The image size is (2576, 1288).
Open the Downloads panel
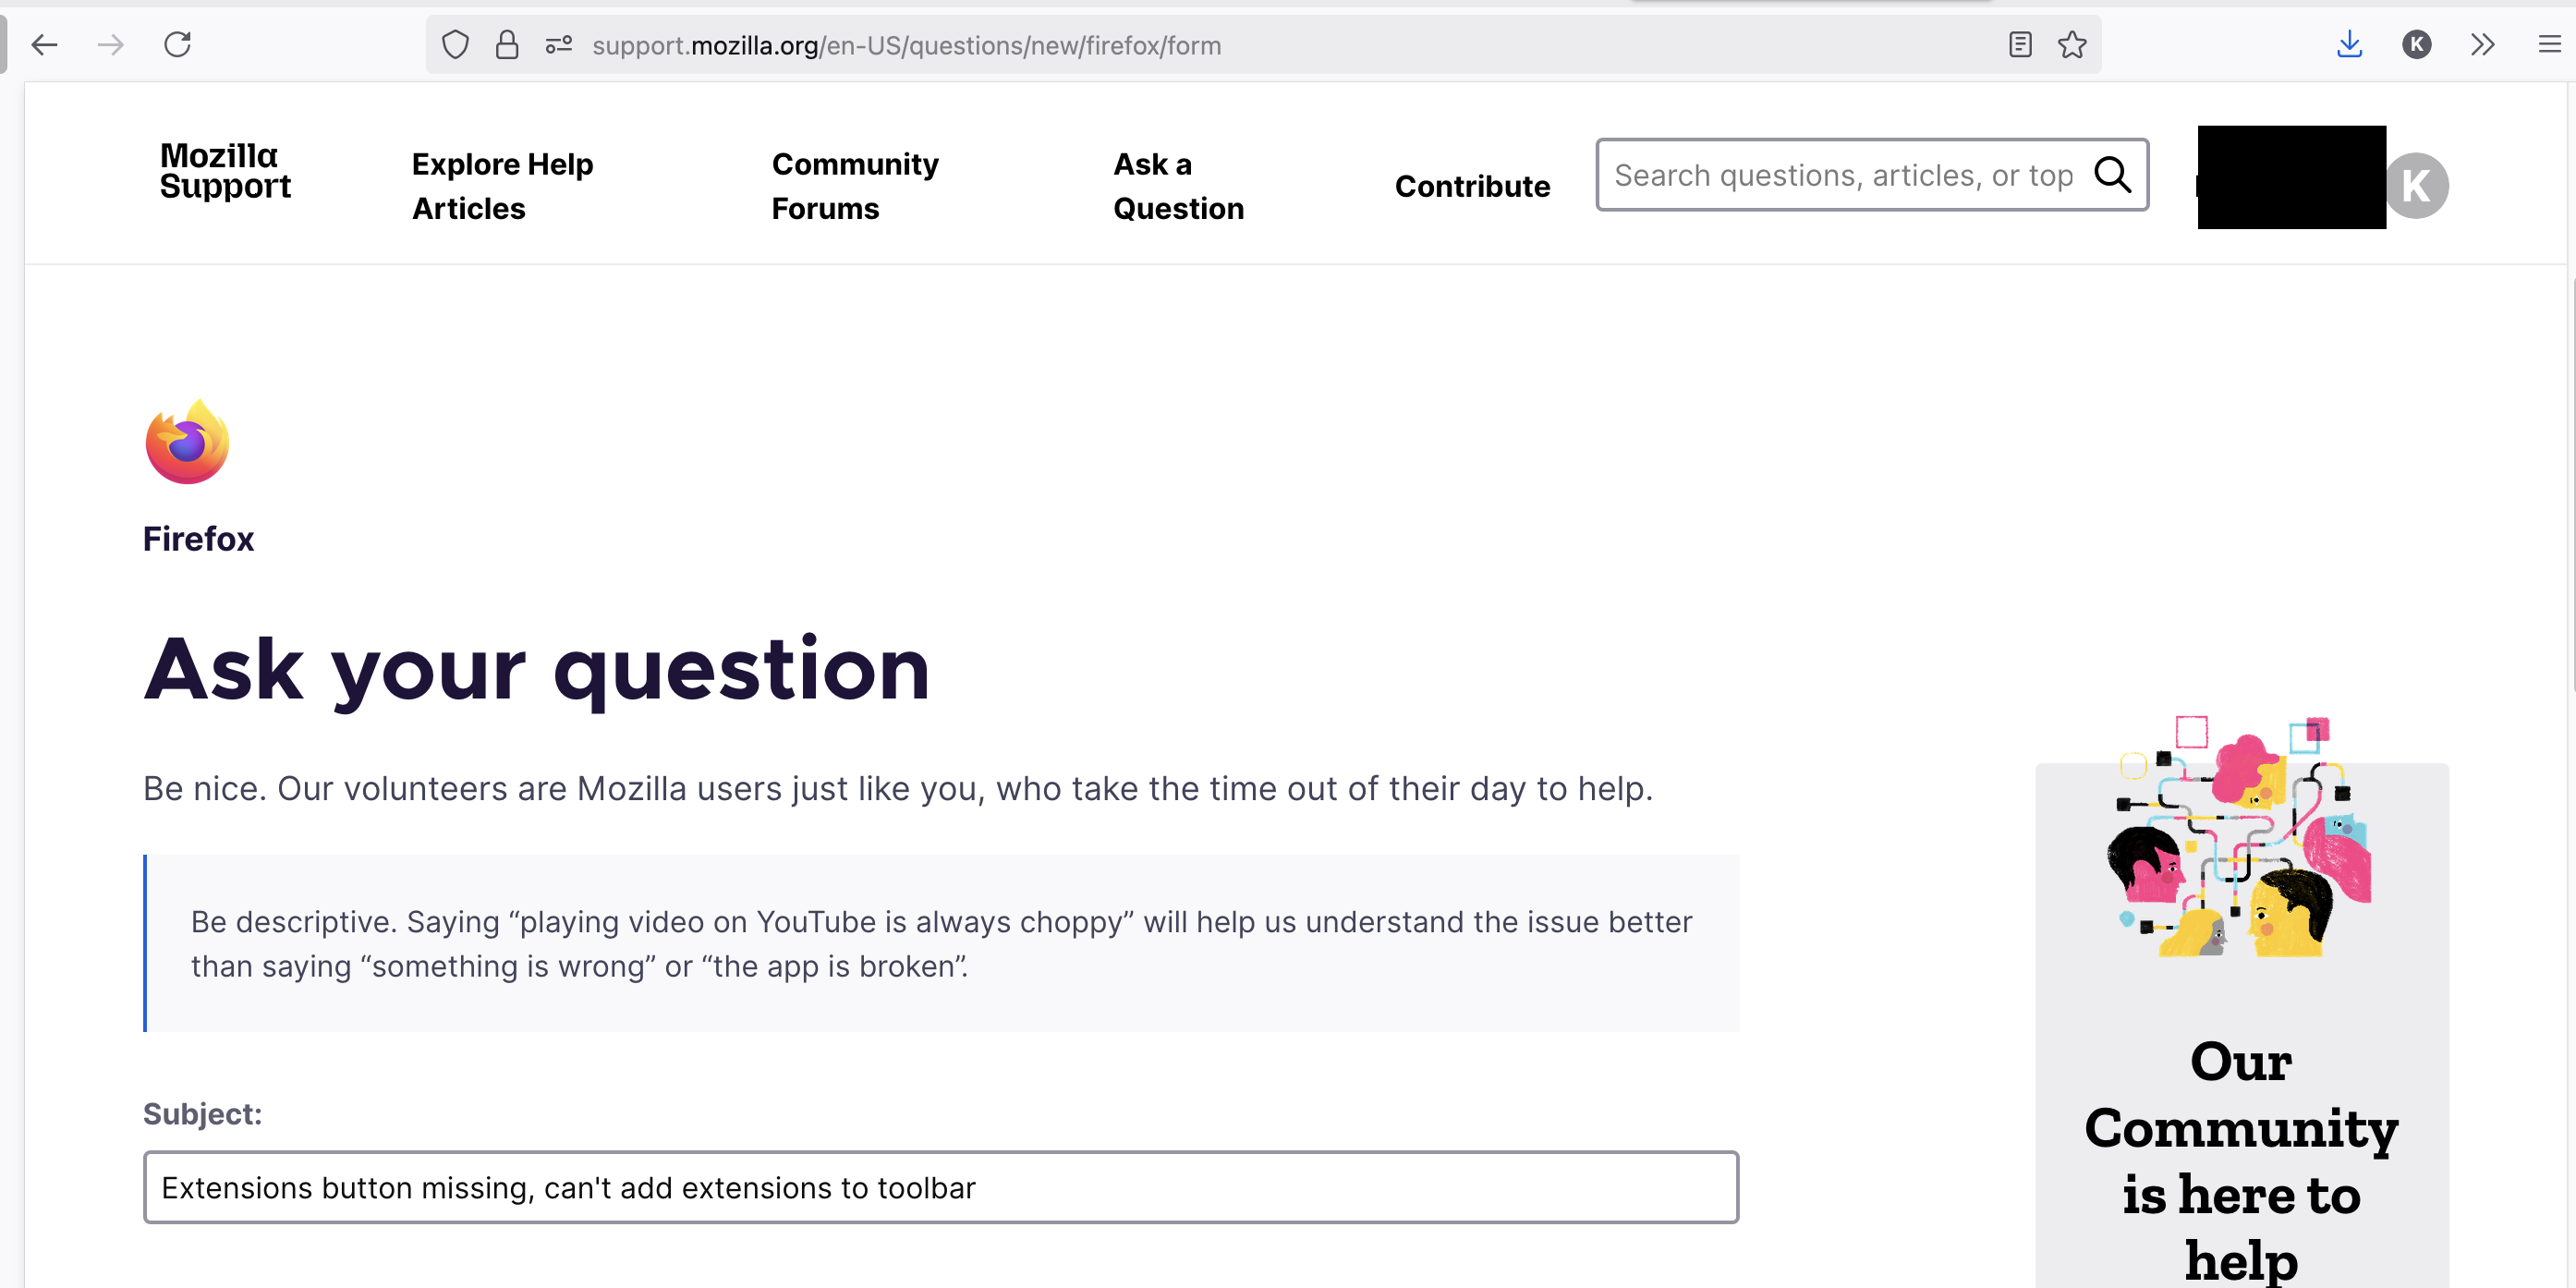coord(2349,45)
